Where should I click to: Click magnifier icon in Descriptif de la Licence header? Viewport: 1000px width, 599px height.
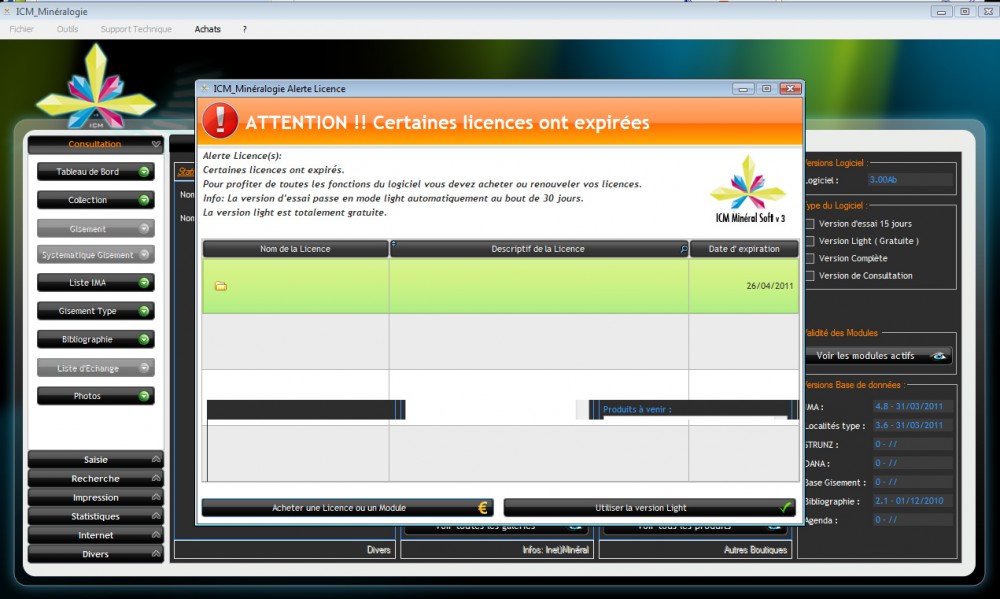tap(684, 249)
